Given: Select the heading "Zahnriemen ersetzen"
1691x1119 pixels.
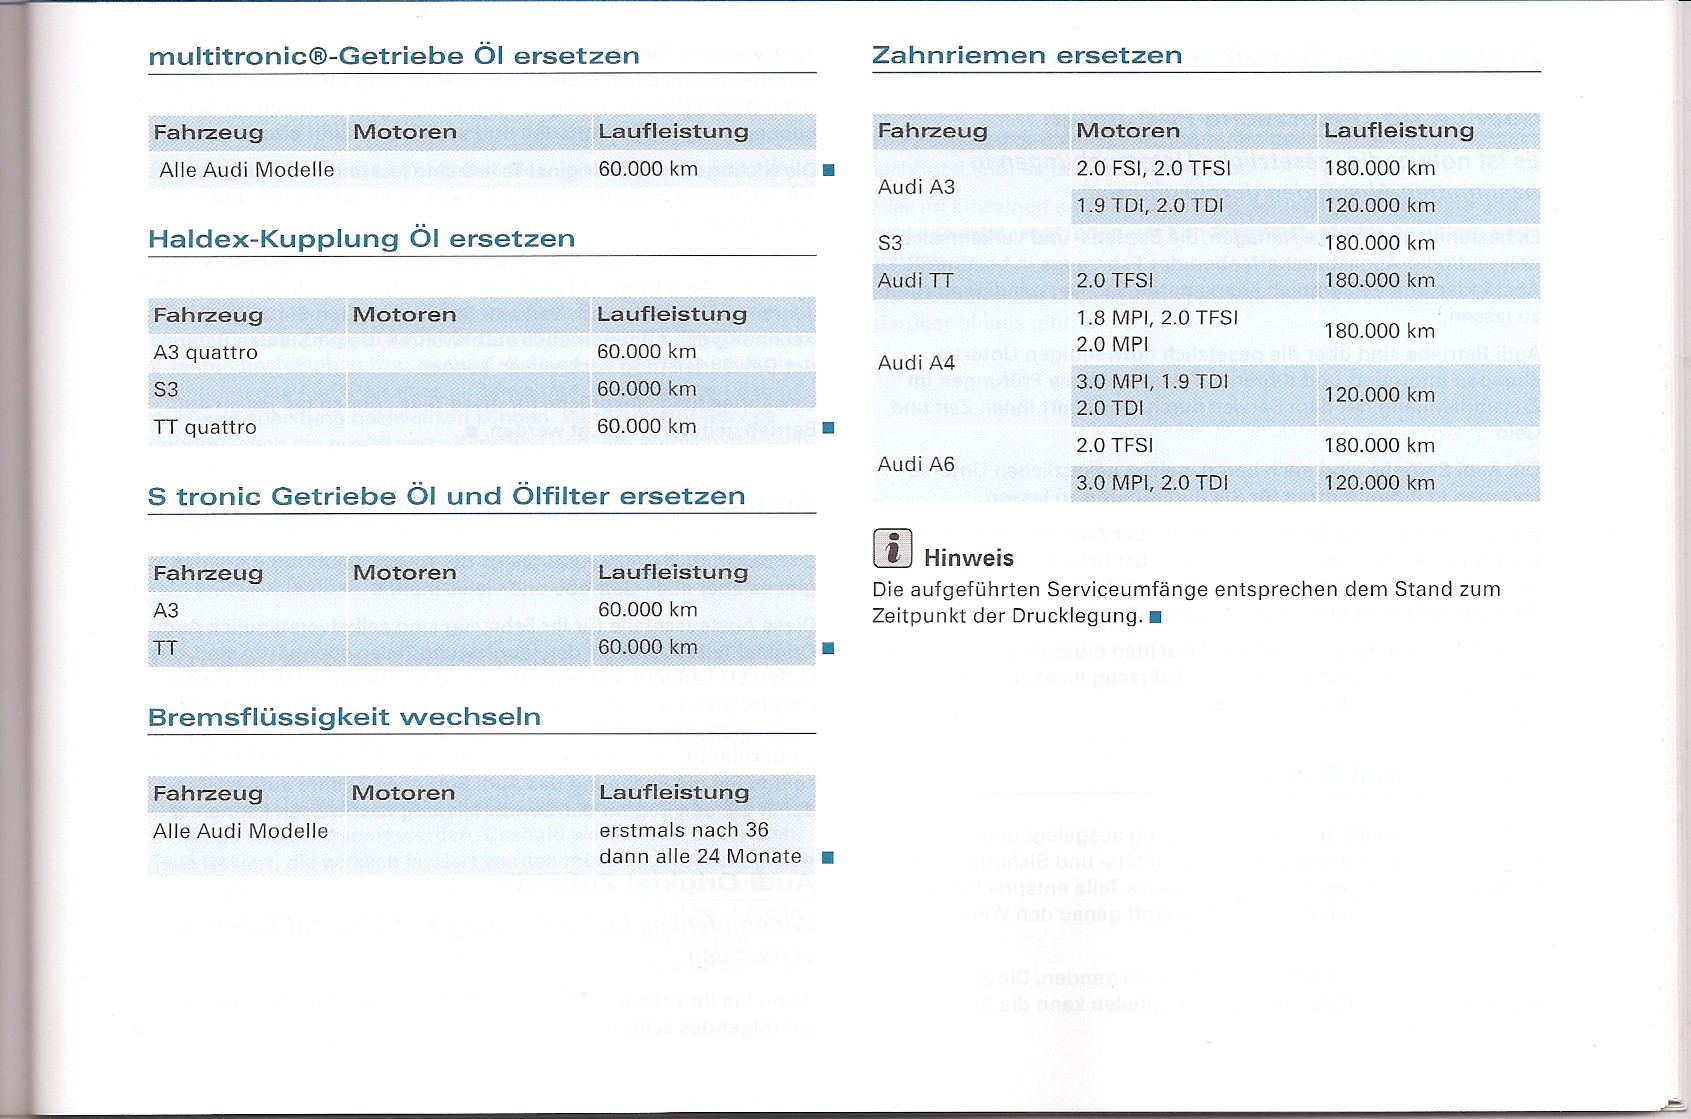Looking at the screenshot, I should point(1027,55).
